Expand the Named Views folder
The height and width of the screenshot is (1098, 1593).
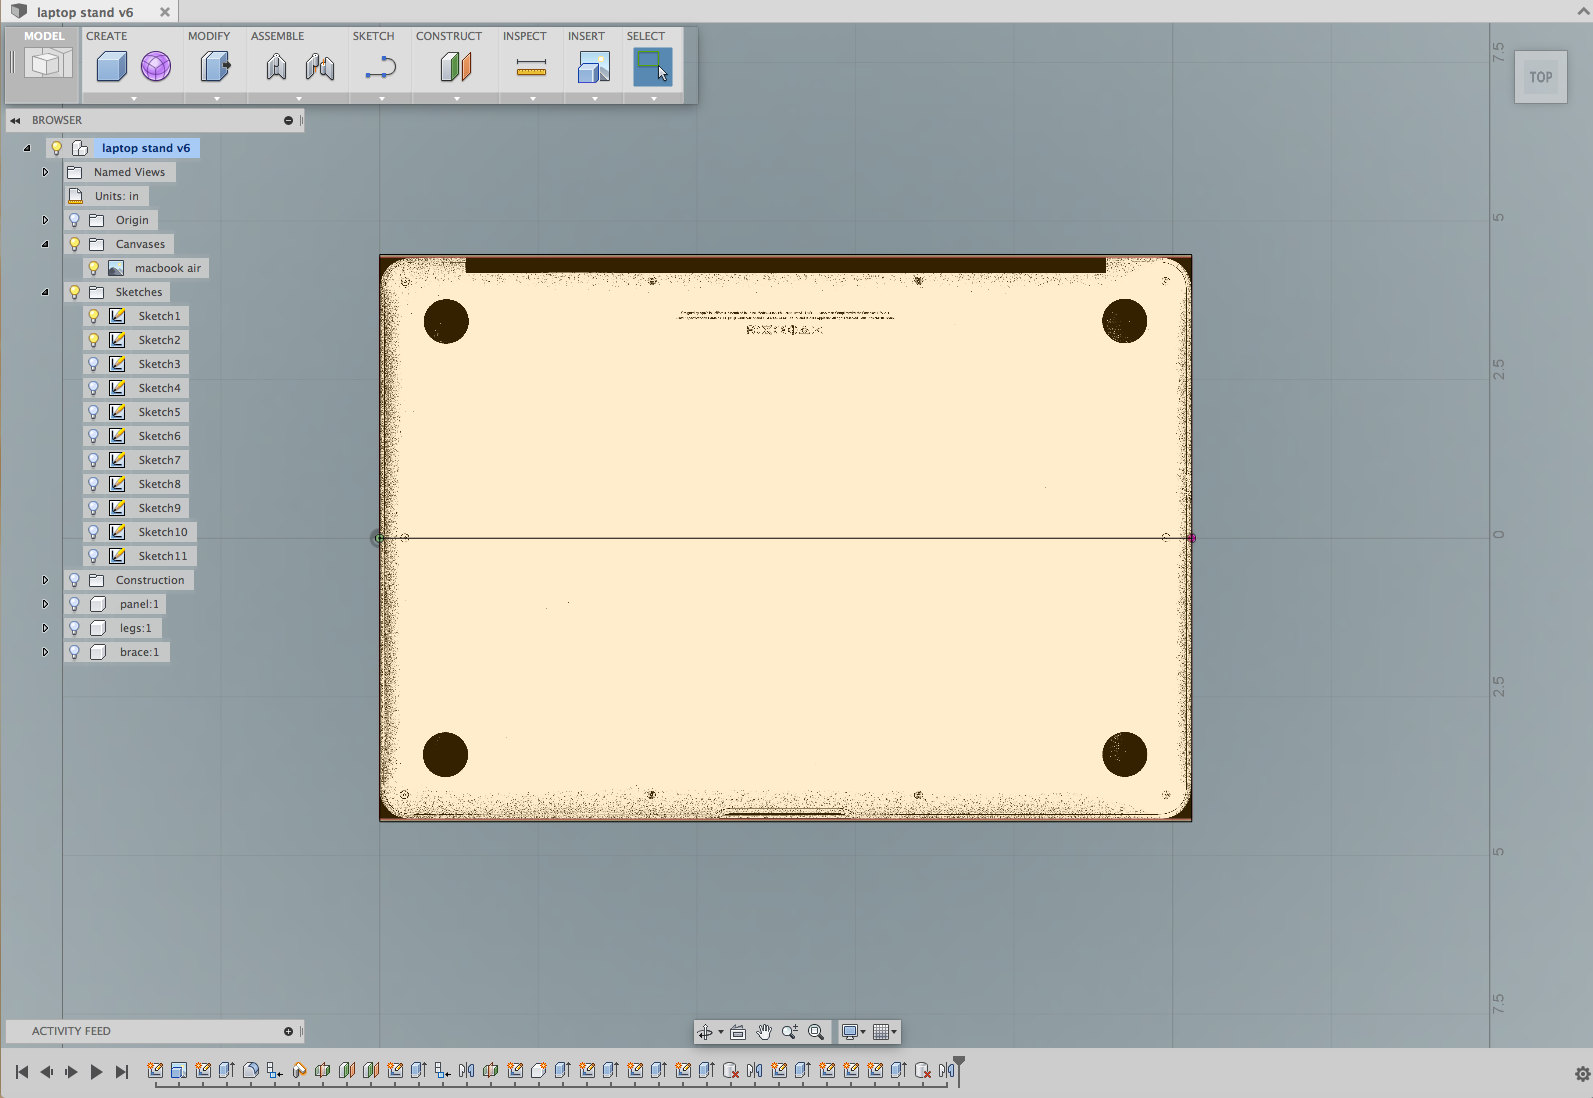tap(45, 172)
